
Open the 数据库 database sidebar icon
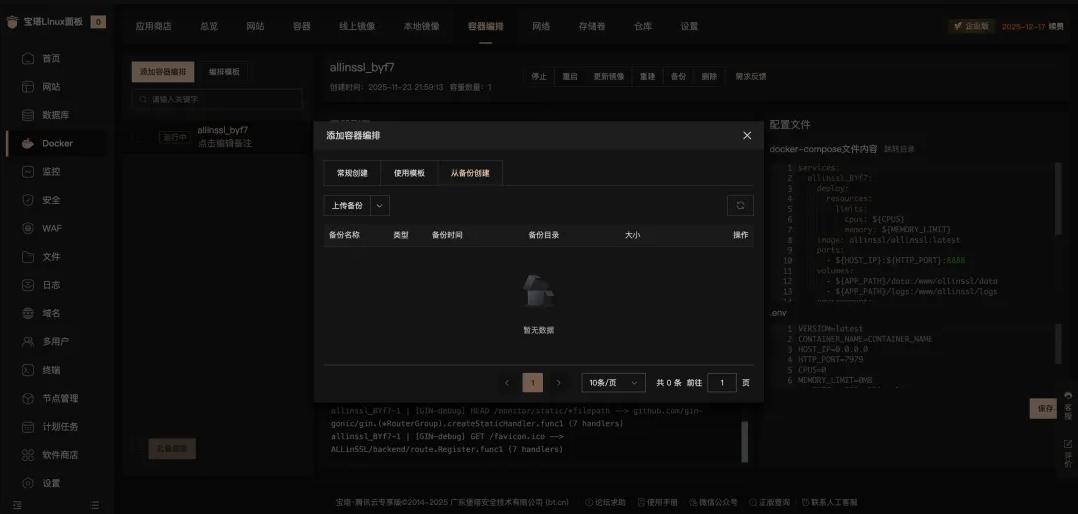click(28, 115)
